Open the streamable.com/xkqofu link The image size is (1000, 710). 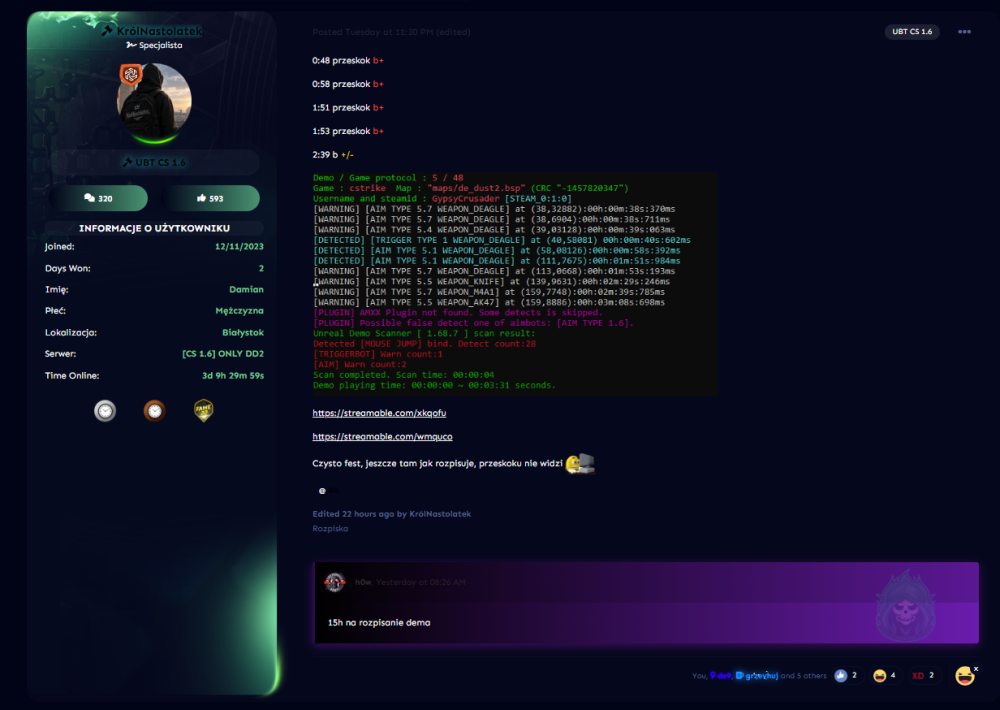379,413
